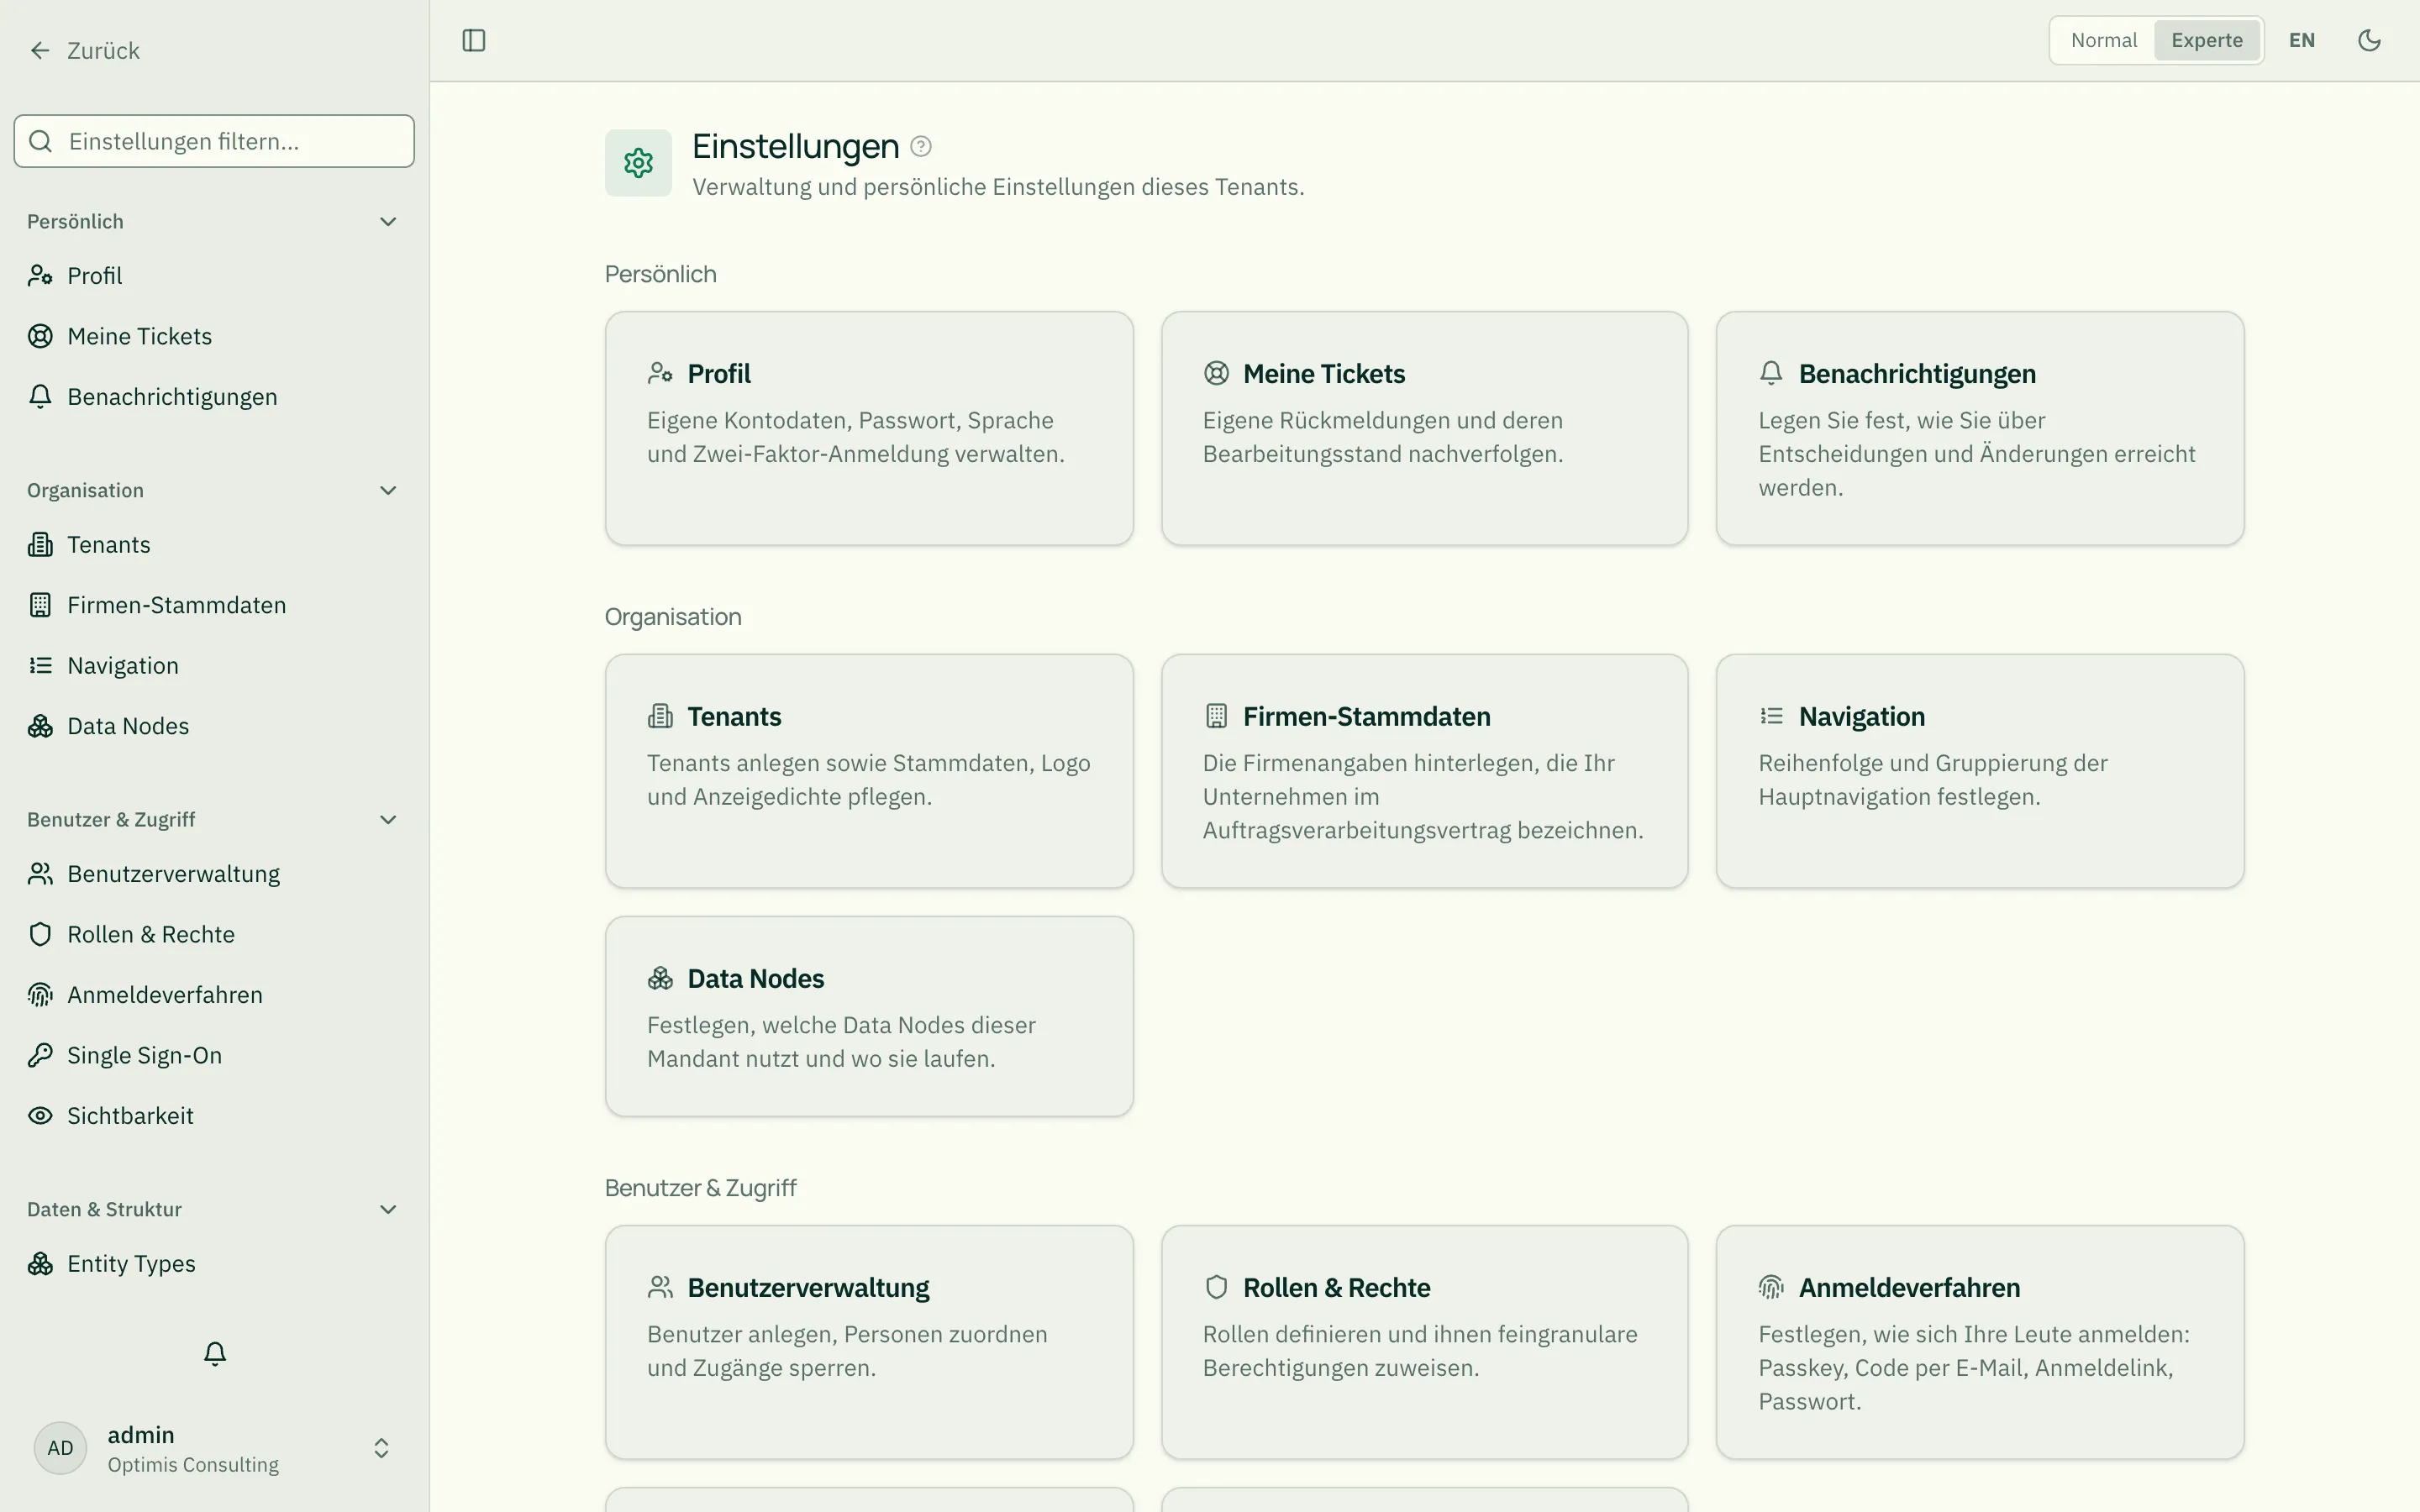Click the Anmeldeverfahren fingerprint icon in sidebar
The width and height of the screenshot is (2420, 1512).
(40, 995)
